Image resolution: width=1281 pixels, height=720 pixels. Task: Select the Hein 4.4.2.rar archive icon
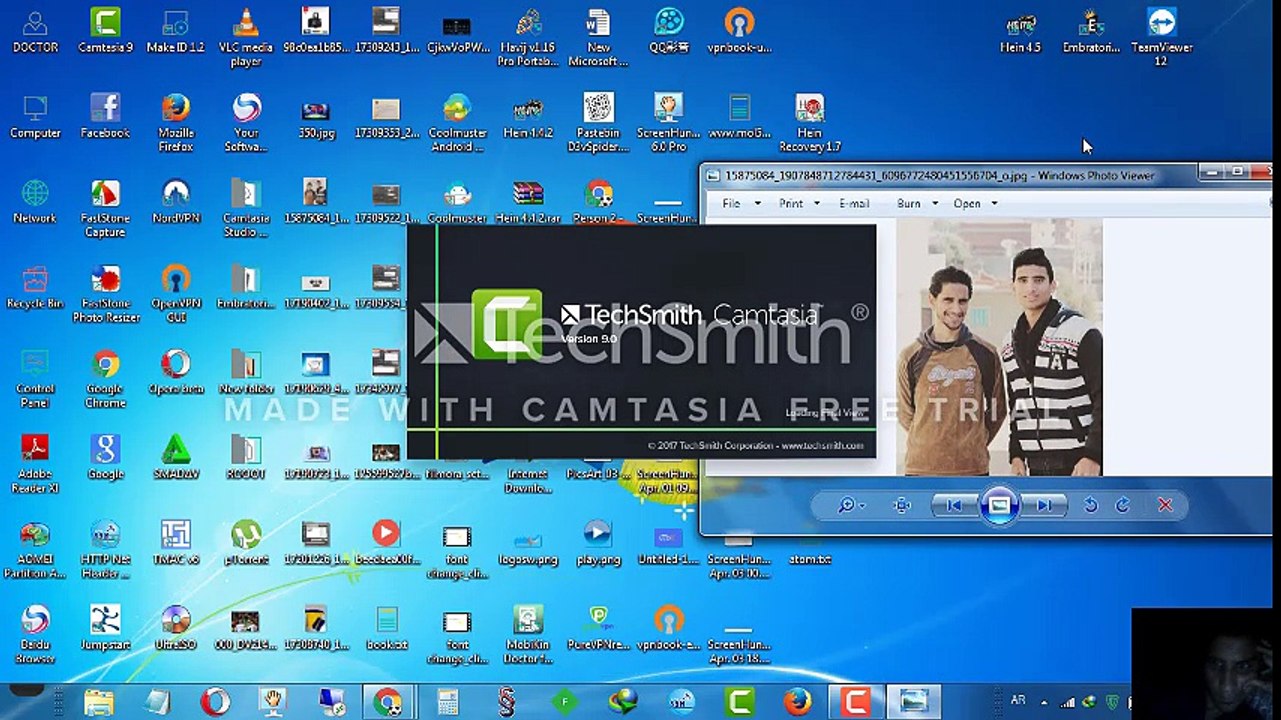tap(528, 200)
